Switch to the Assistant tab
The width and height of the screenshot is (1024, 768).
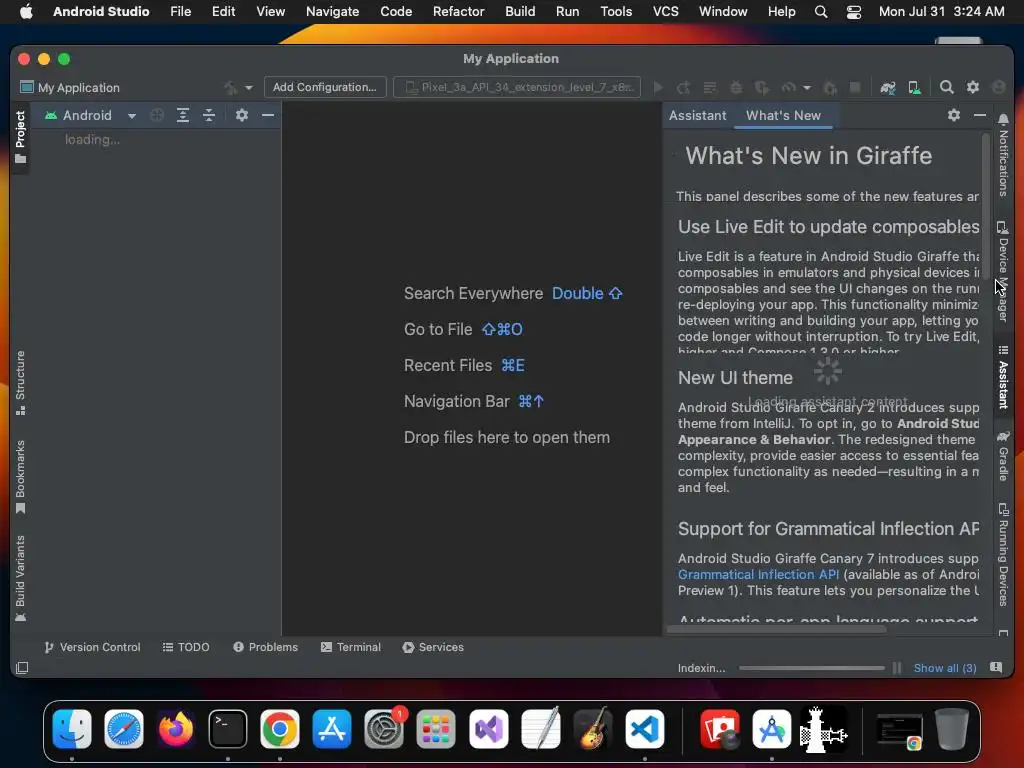(697, 116)
